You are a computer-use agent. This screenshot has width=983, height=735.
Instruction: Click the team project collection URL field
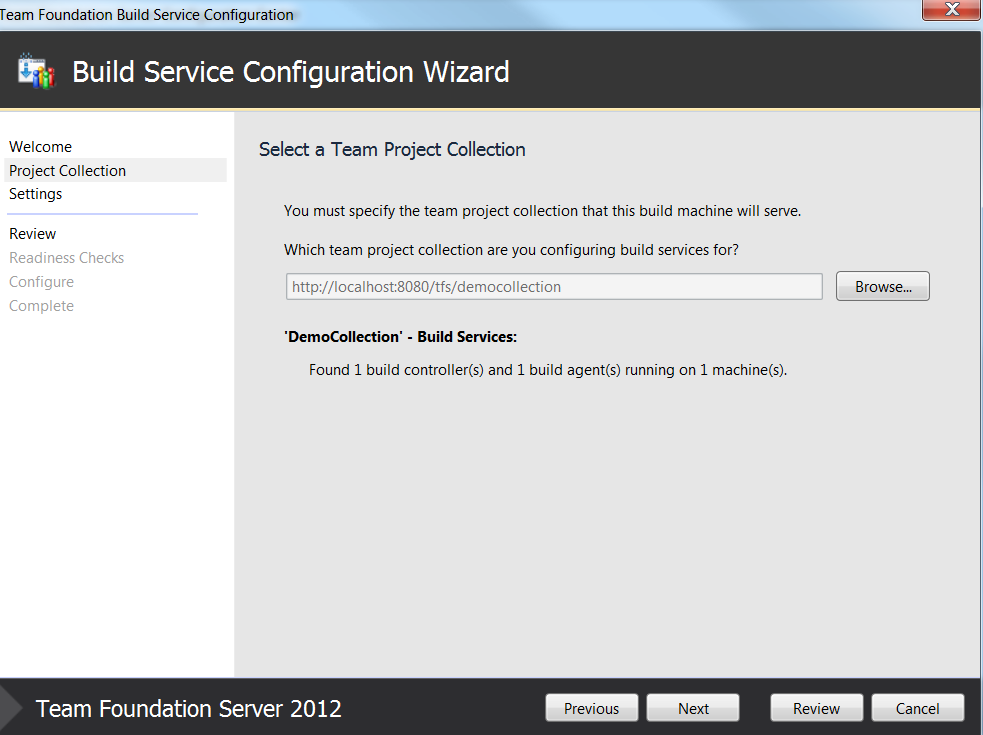coord(554,287)
